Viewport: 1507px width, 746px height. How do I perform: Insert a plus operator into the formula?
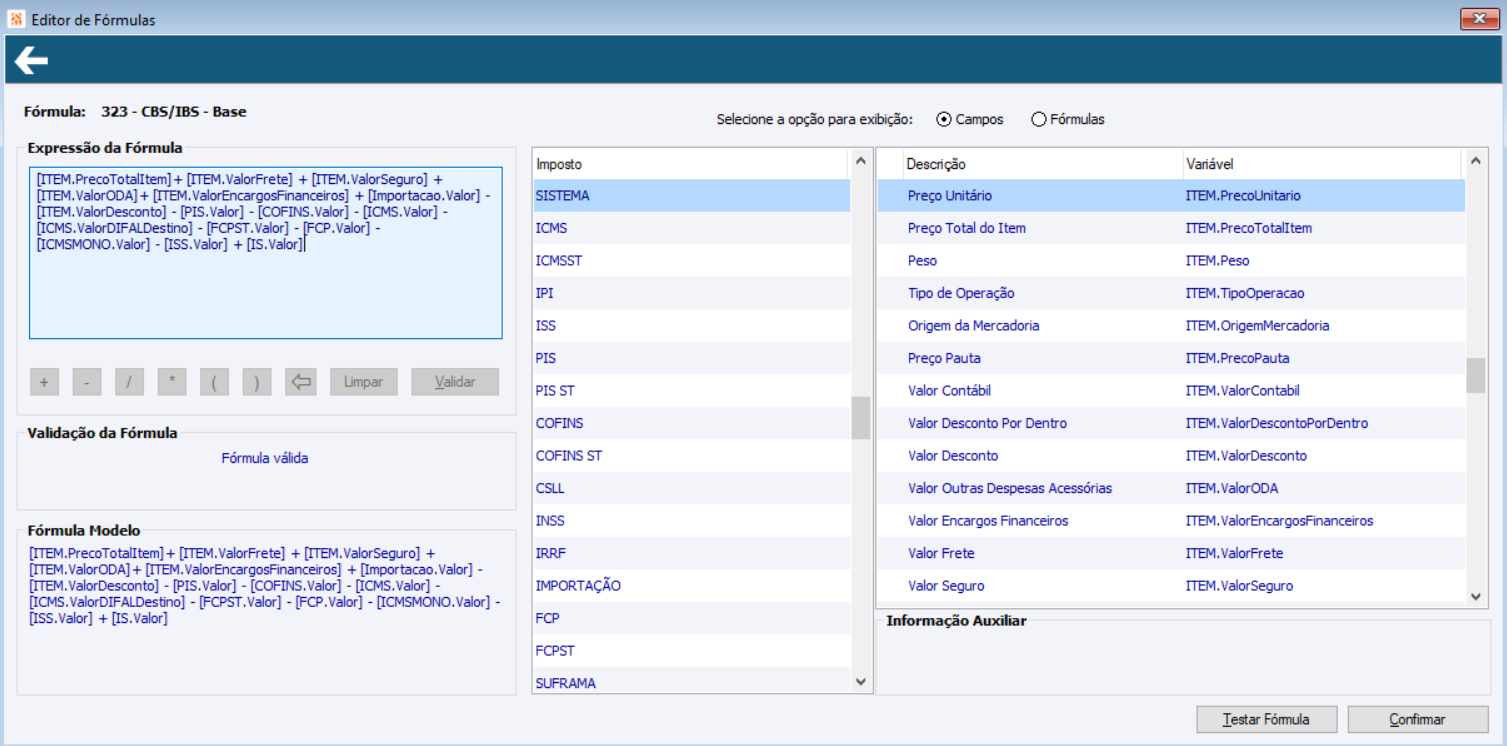(x=44, y=382)
